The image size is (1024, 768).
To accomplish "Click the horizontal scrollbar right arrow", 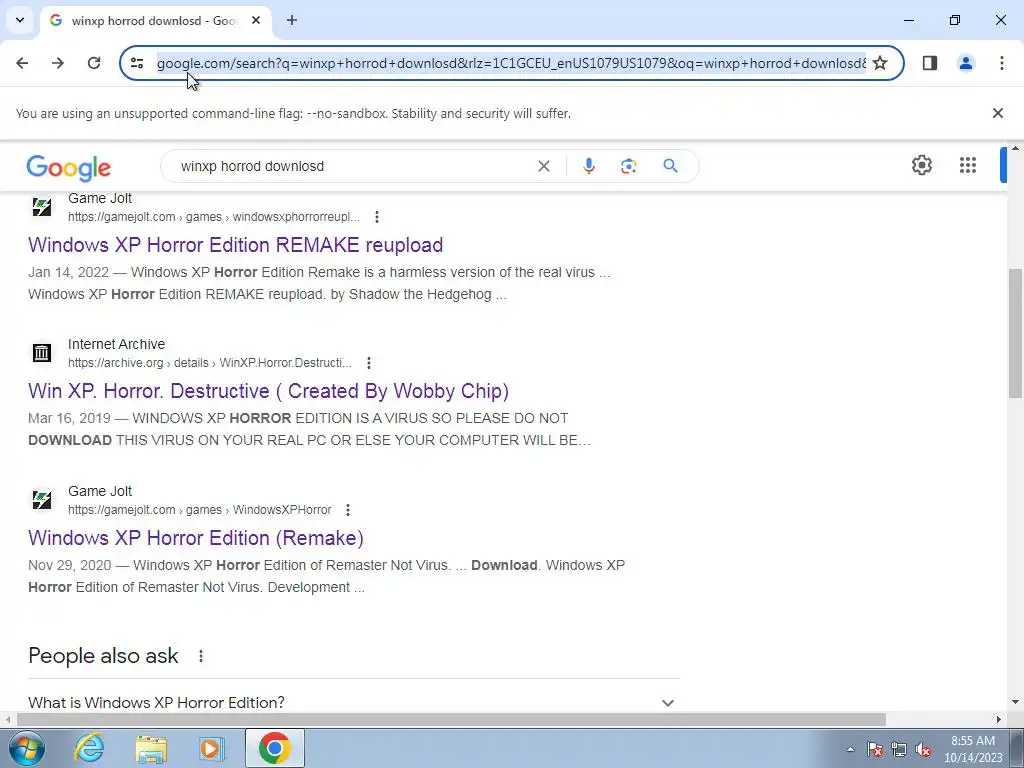I will [999, 720].
